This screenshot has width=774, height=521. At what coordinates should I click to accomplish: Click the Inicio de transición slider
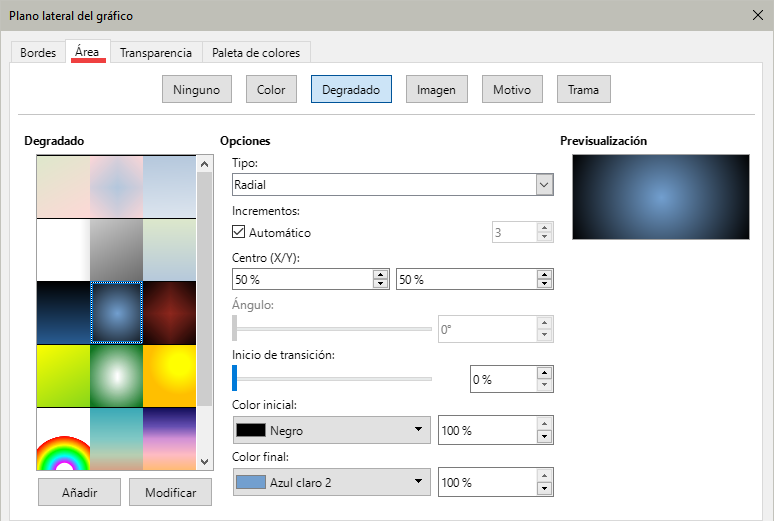332,378
